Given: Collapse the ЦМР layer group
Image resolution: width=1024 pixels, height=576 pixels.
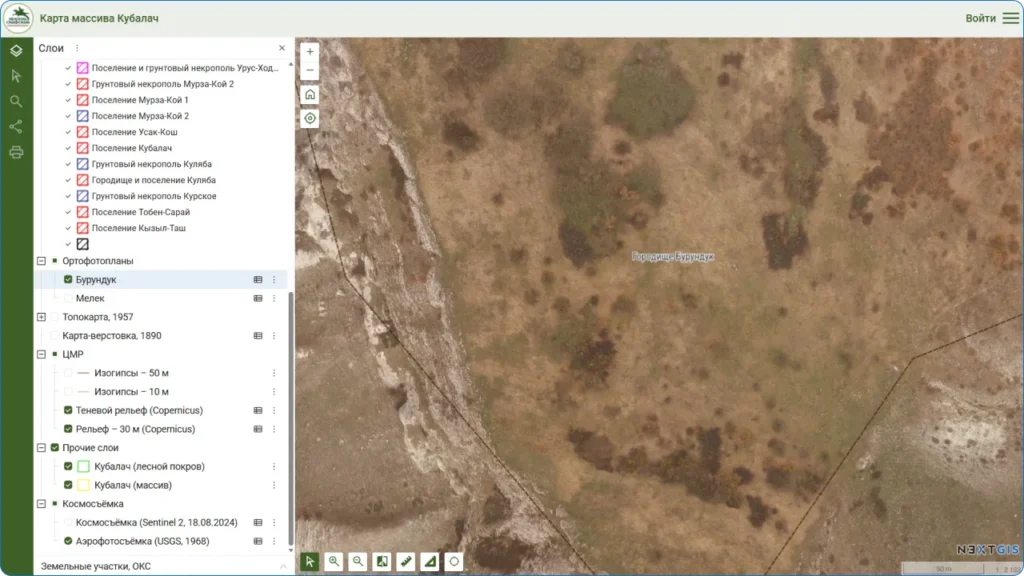Looking at the screenshot, I should coord(41,354).
